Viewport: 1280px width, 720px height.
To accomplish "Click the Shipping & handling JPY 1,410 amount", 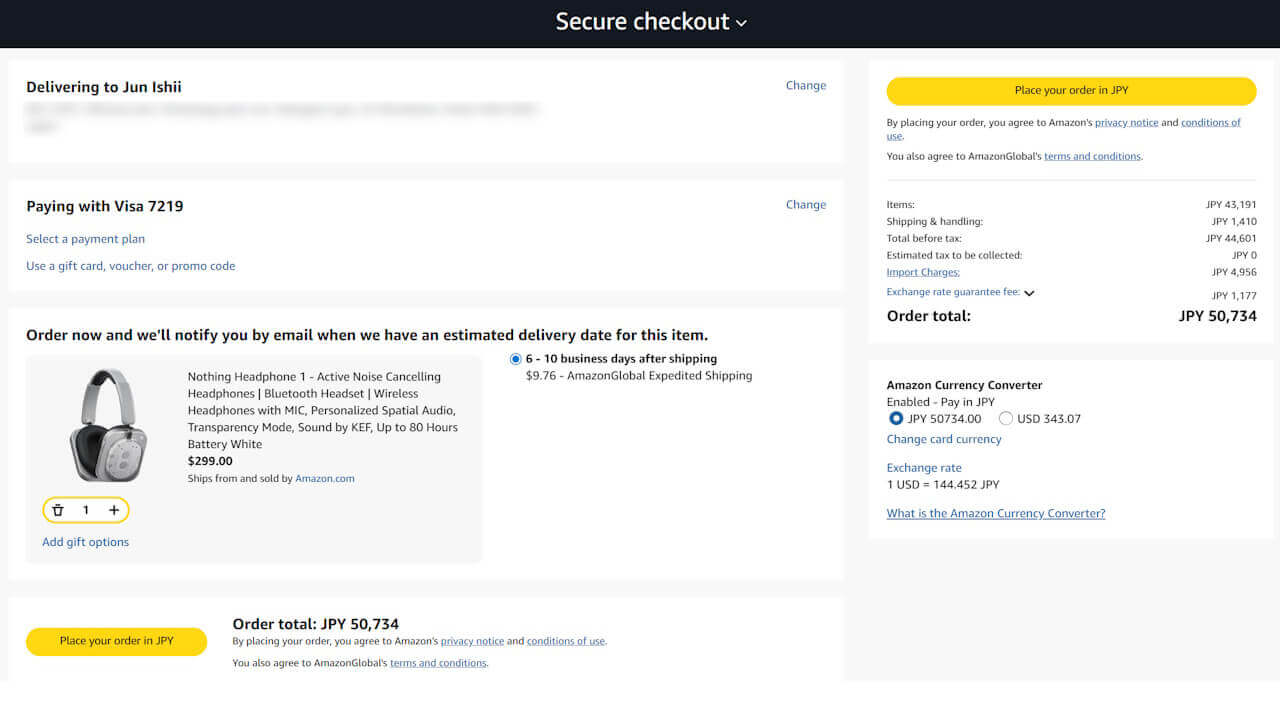I will [1234, 221].
